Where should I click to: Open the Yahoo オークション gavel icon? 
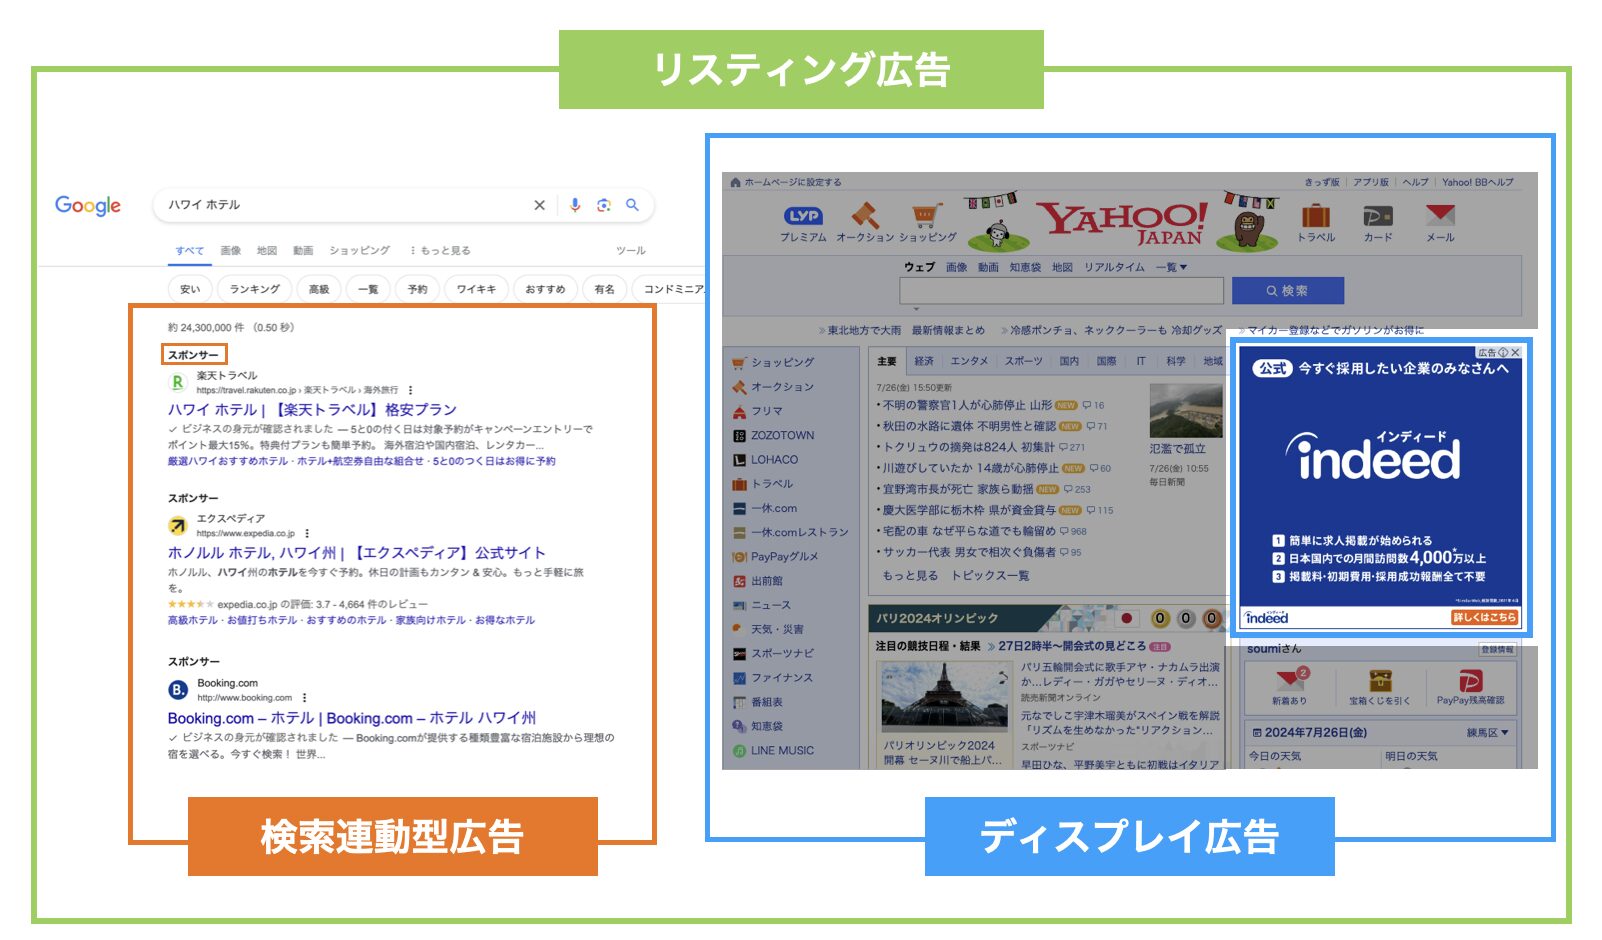[865, 218]
